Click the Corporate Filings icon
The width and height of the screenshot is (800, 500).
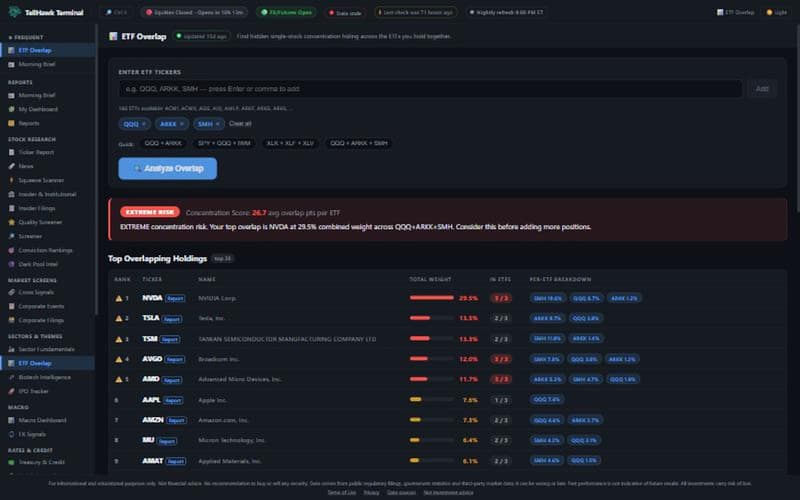click(11, 320)
